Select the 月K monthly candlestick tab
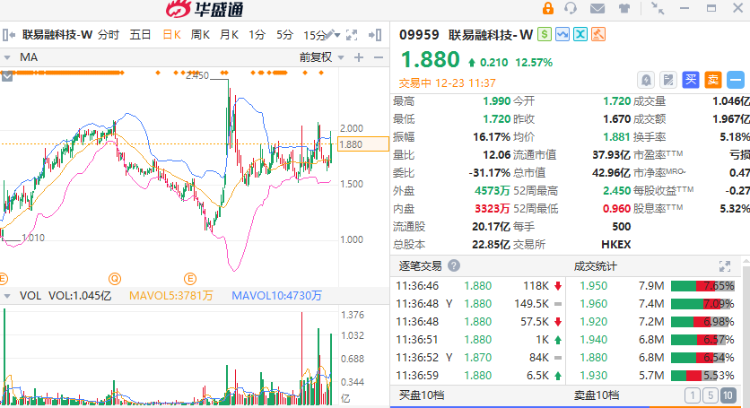Image resolution: width=750 pixels, height=408 pixels. pos(229,35)
